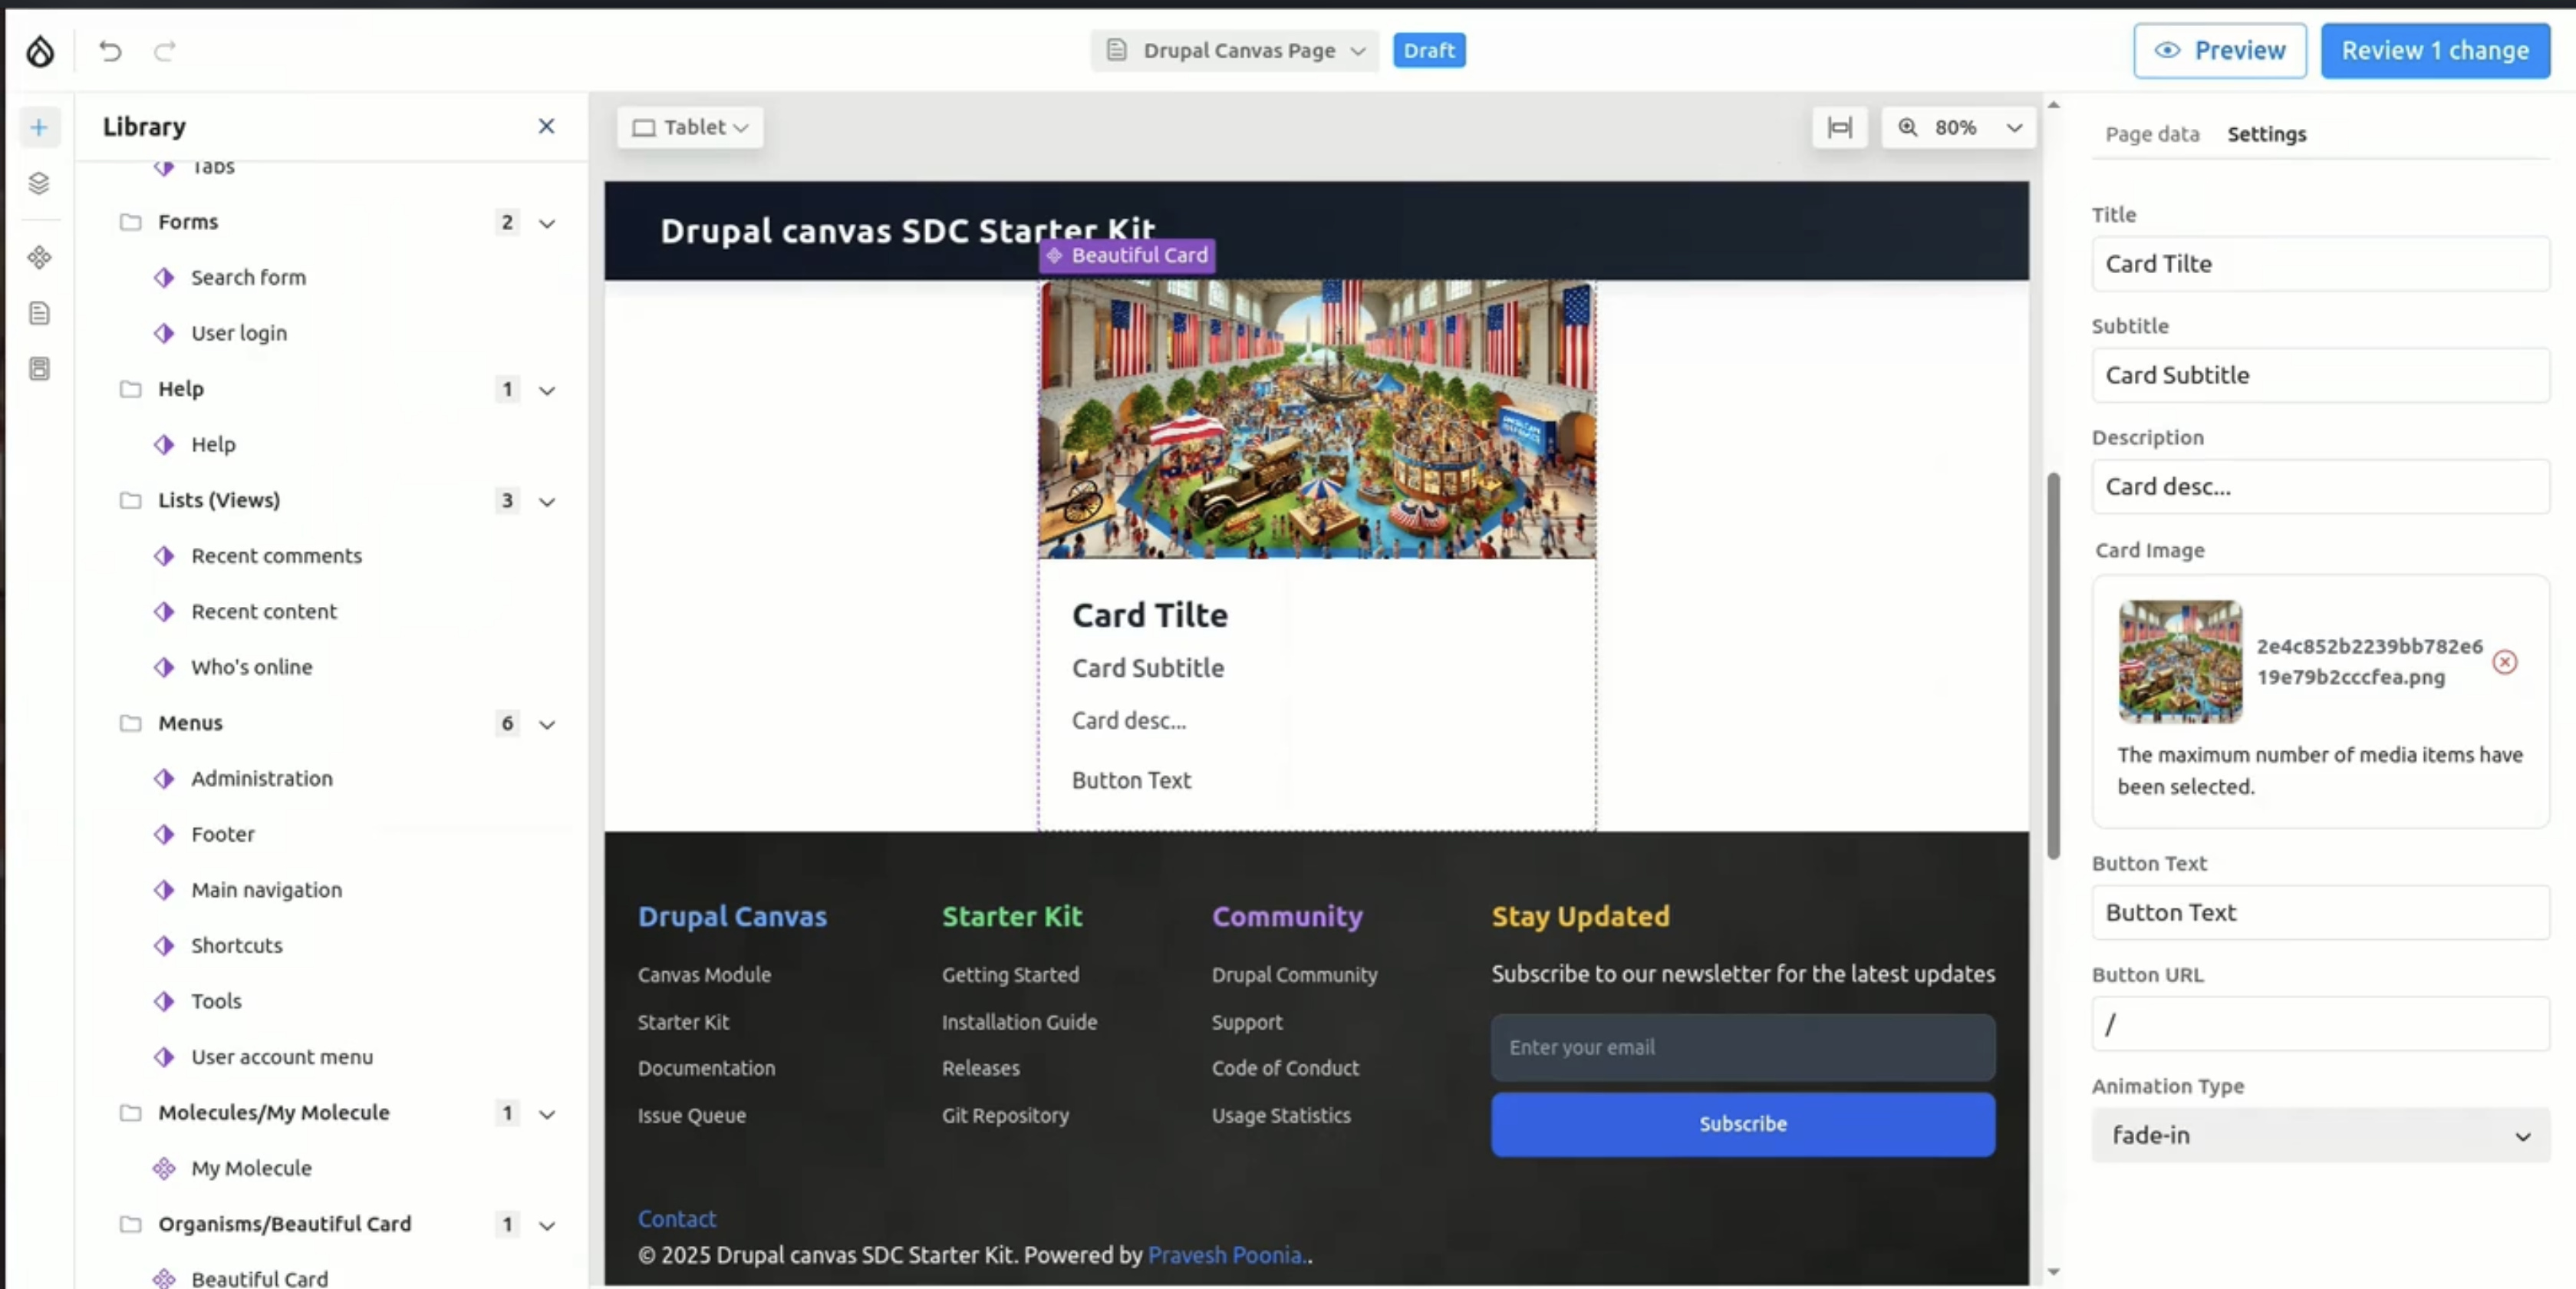Open the zoom level 80% dropdown
This screenshot has width=2576, height=1289.
[1958, 127]
